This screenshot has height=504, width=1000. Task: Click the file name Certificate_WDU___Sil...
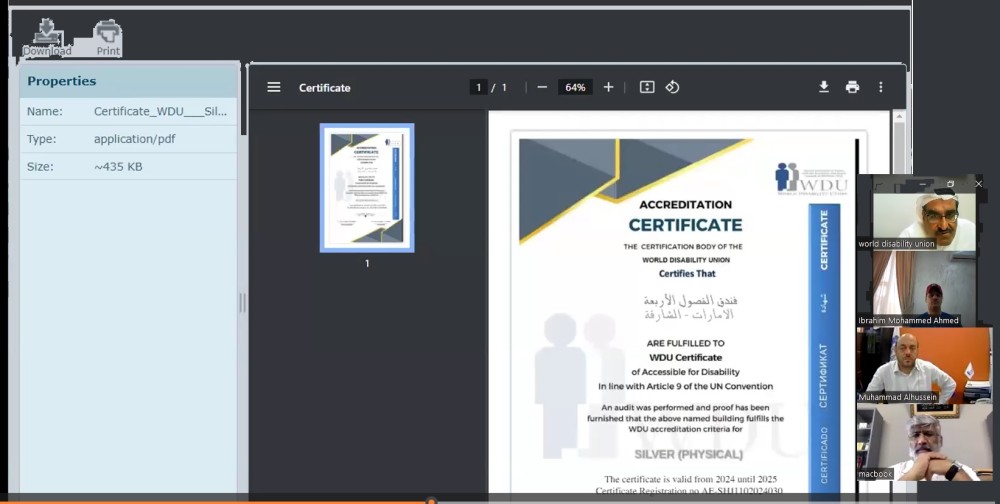pyautogui.click(x=160, y=111)
